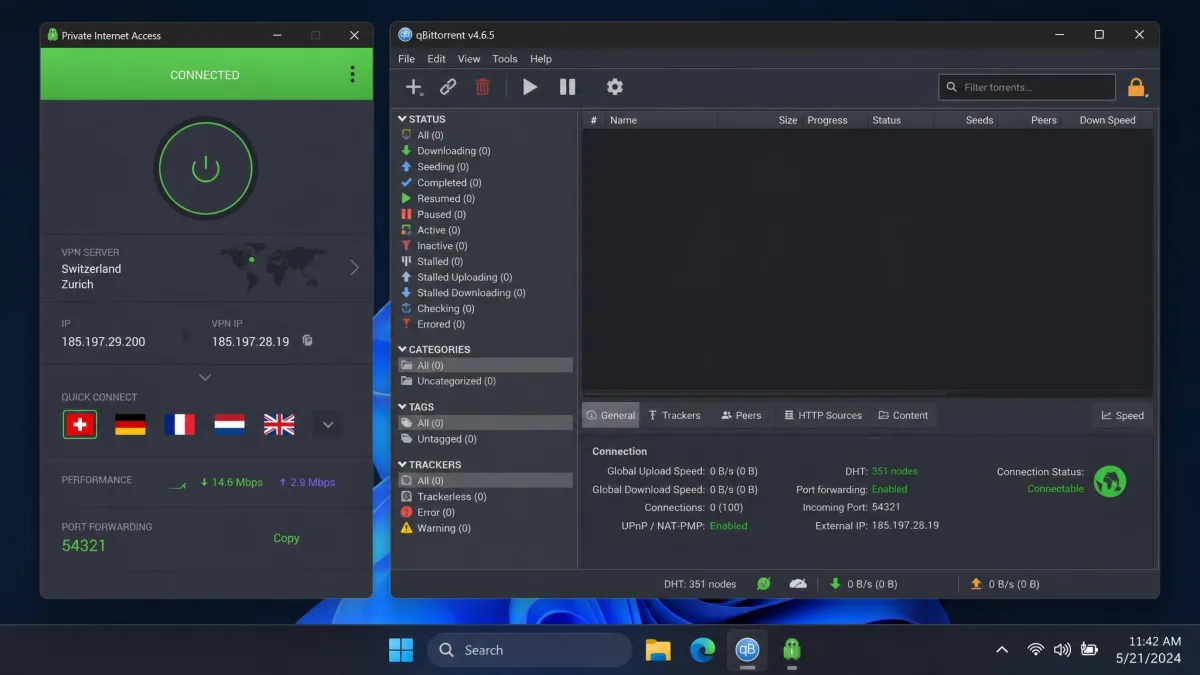Switch to the Content tab

[903, 415]
